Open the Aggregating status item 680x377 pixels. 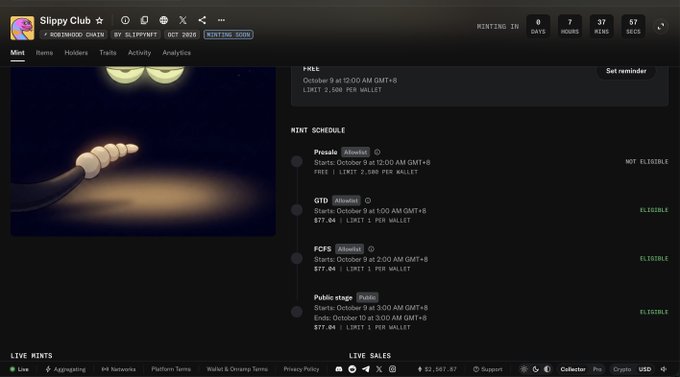pos(65,369)
